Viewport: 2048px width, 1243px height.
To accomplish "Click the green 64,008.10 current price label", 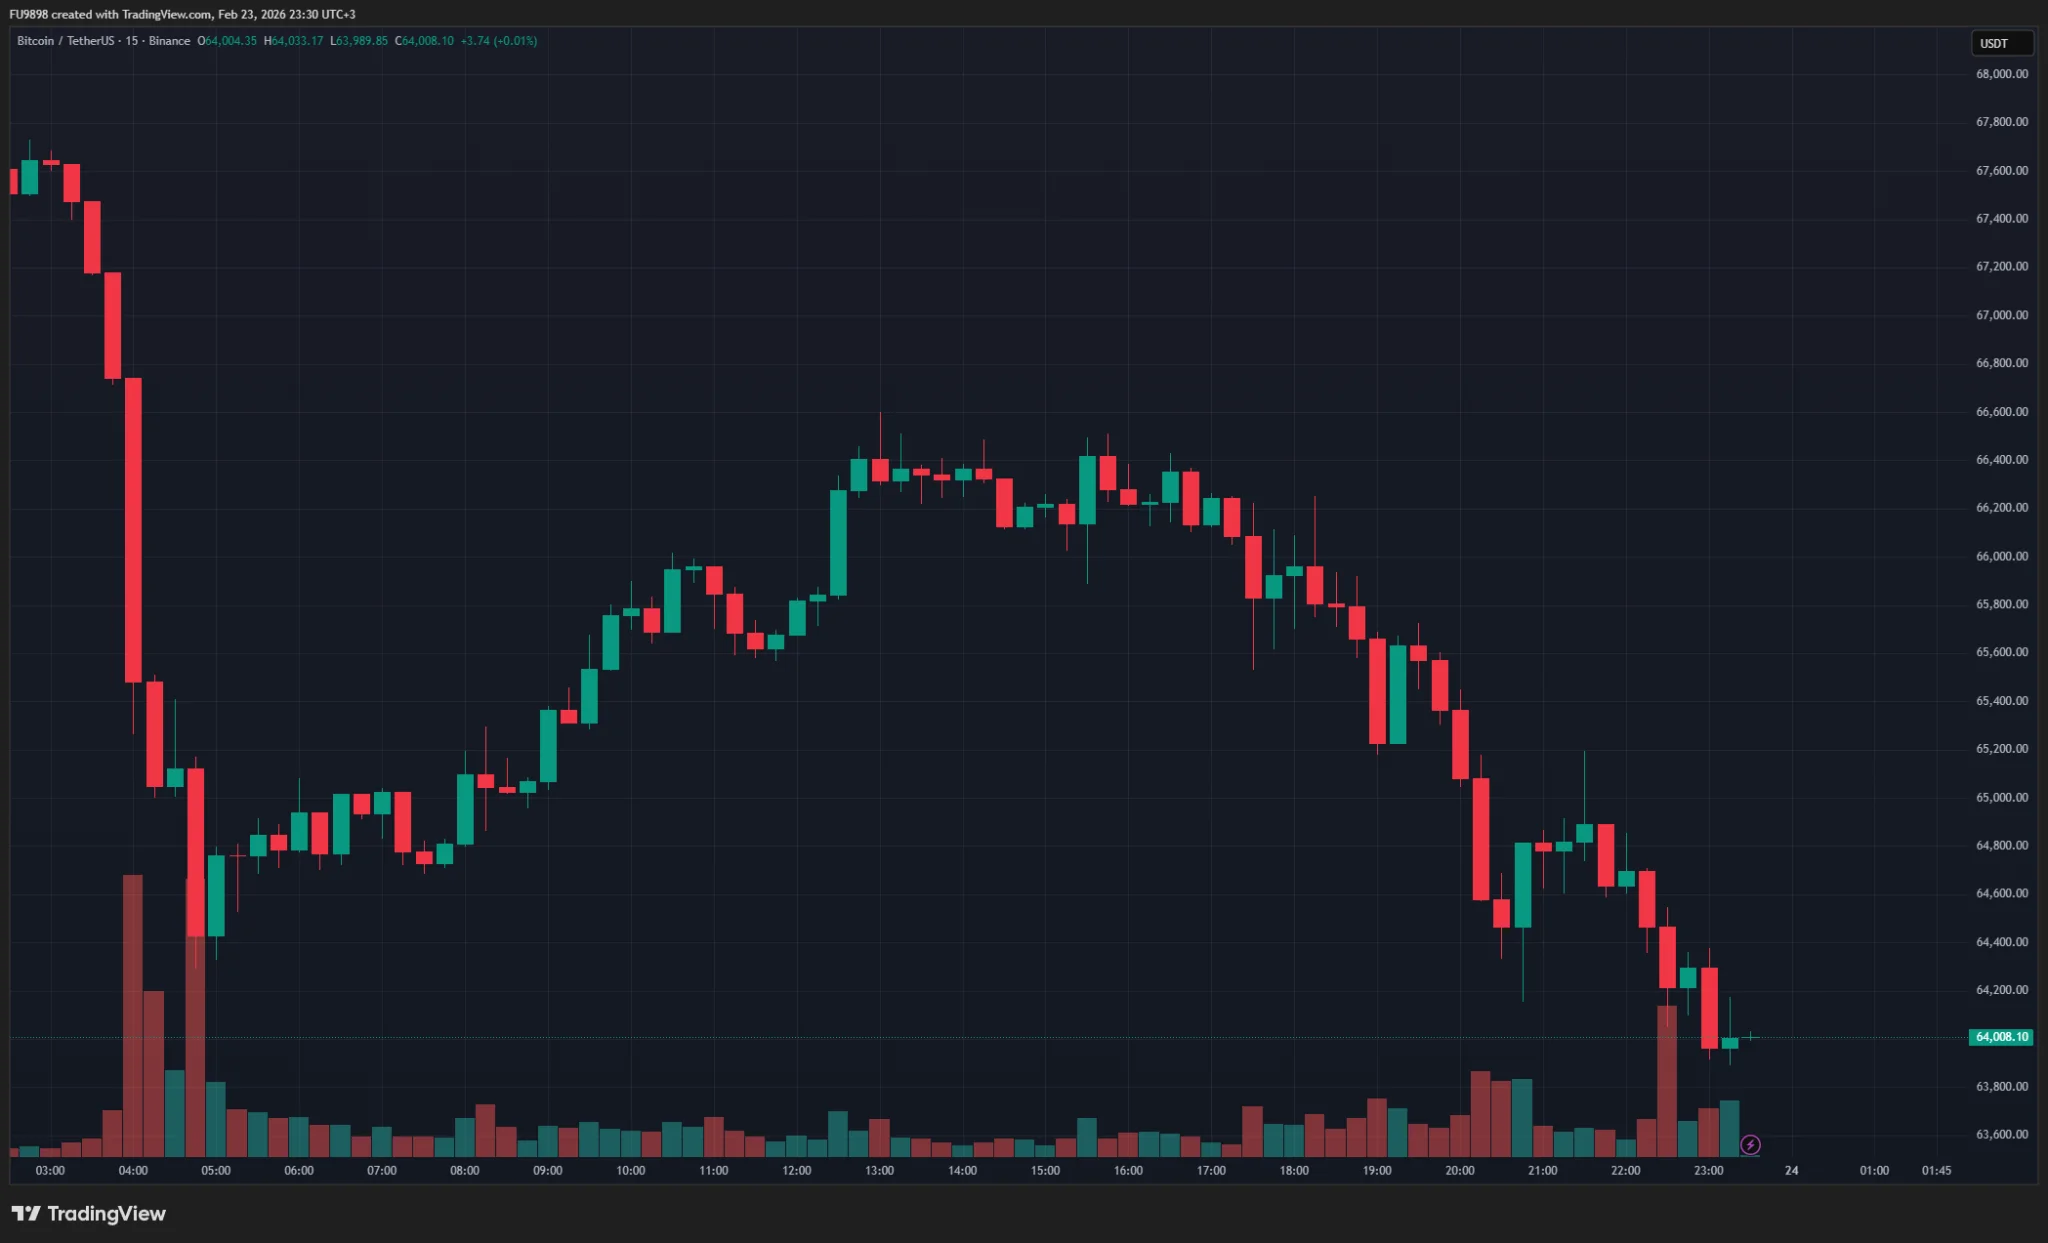I will [2001, 1037].
